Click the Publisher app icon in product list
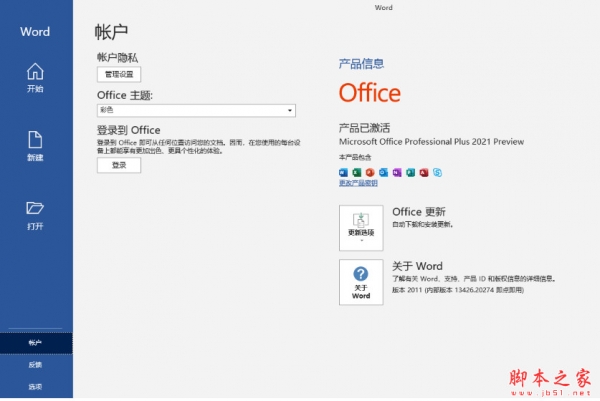The width and height of the screenshot is (600, 401). pos(411,173)
